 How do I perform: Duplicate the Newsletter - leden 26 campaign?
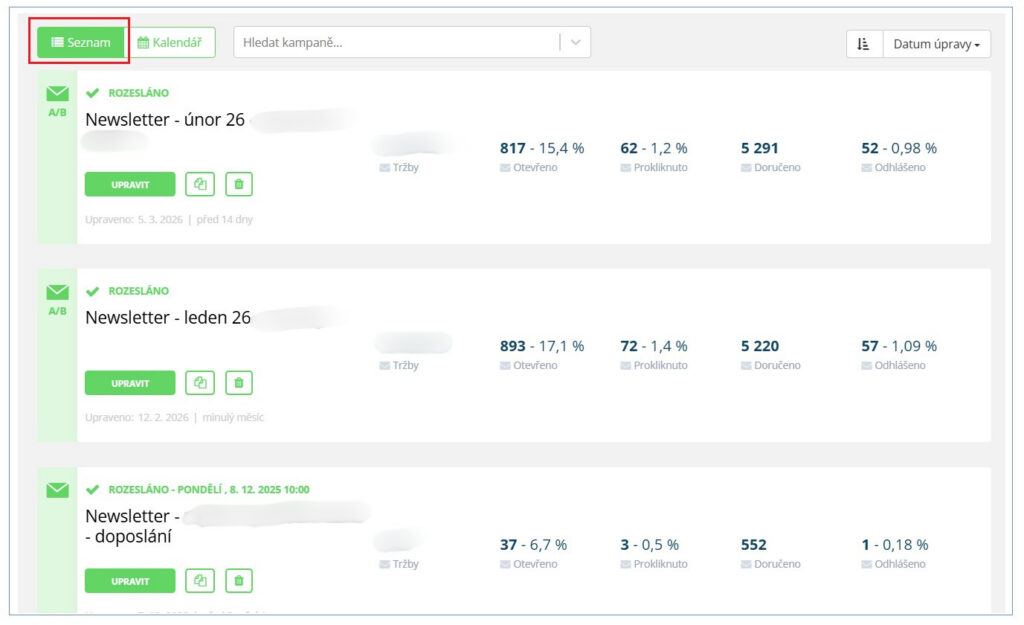[x=200, y=382]
